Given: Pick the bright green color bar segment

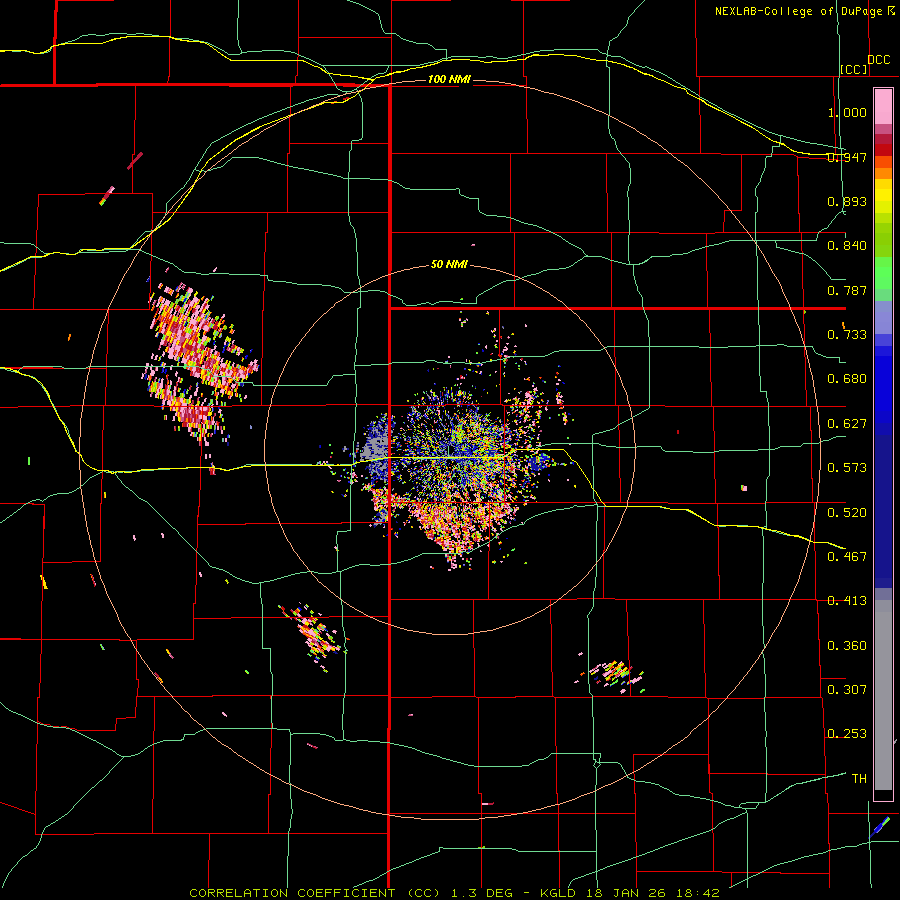Looking at the screenshot, I should tap(883, 273).
